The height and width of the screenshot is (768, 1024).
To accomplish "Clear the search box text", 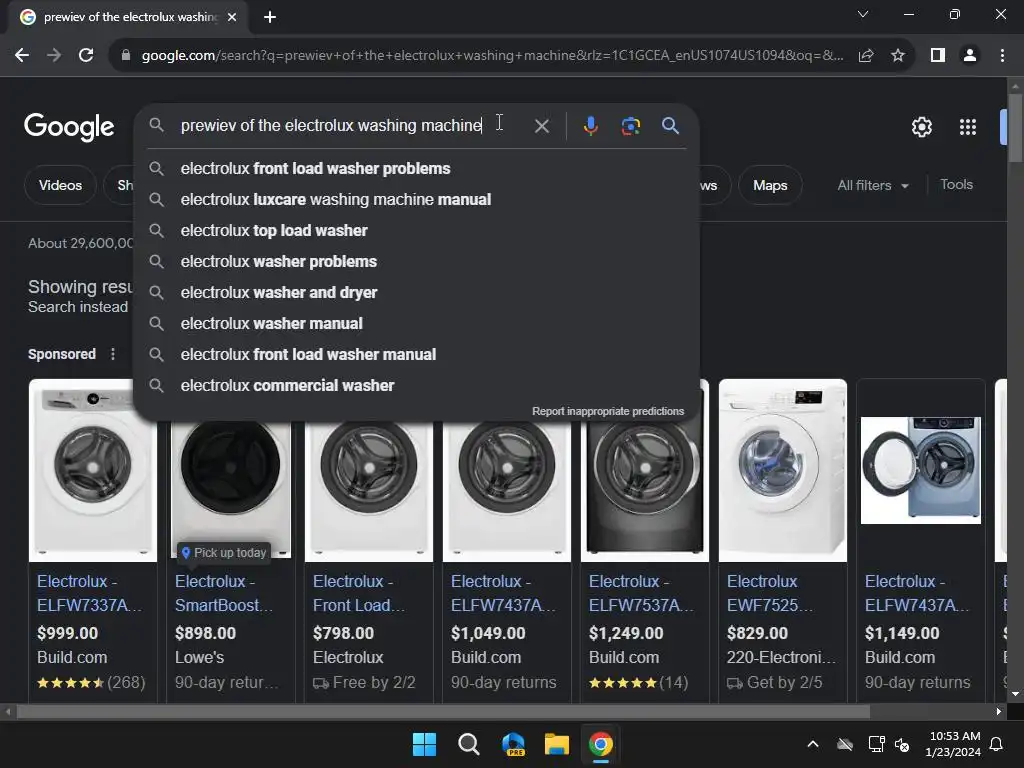I will point(541,126).
